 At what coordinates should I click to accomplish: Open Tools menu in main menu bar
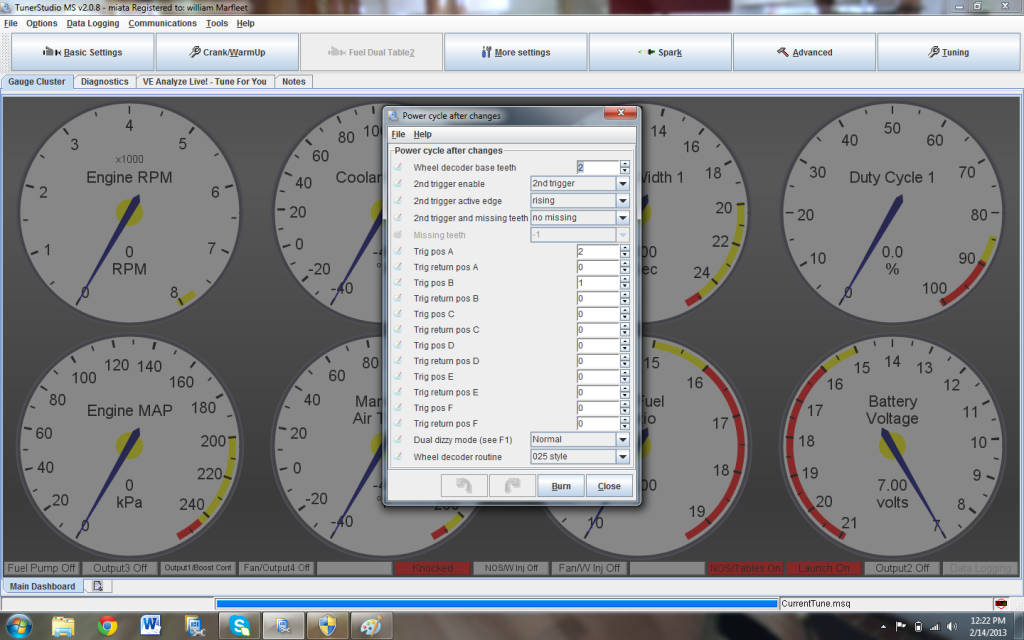(217, 23)
